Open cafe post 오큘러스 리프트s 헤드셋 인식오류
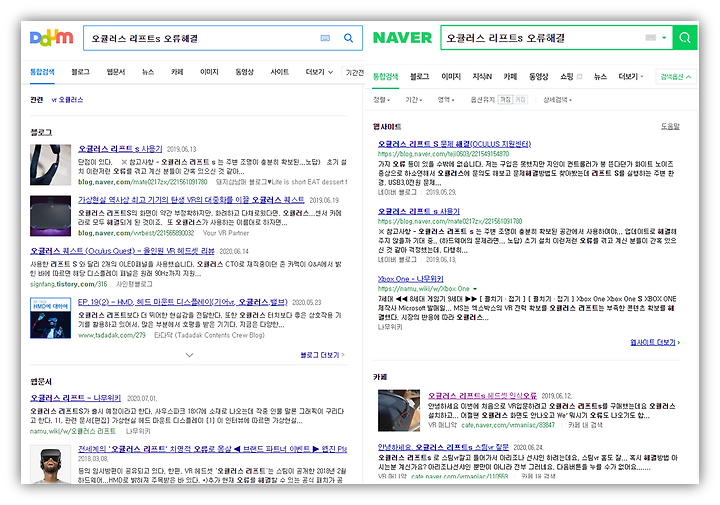Viewport: 720px width, 505px height. 482,395
